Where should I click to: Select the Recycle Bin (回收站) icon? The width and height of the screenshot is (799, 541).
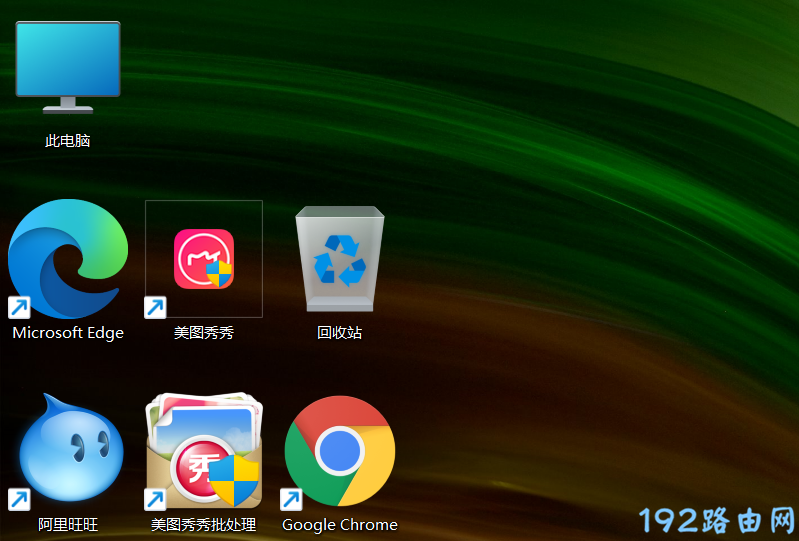coord(340,259)
